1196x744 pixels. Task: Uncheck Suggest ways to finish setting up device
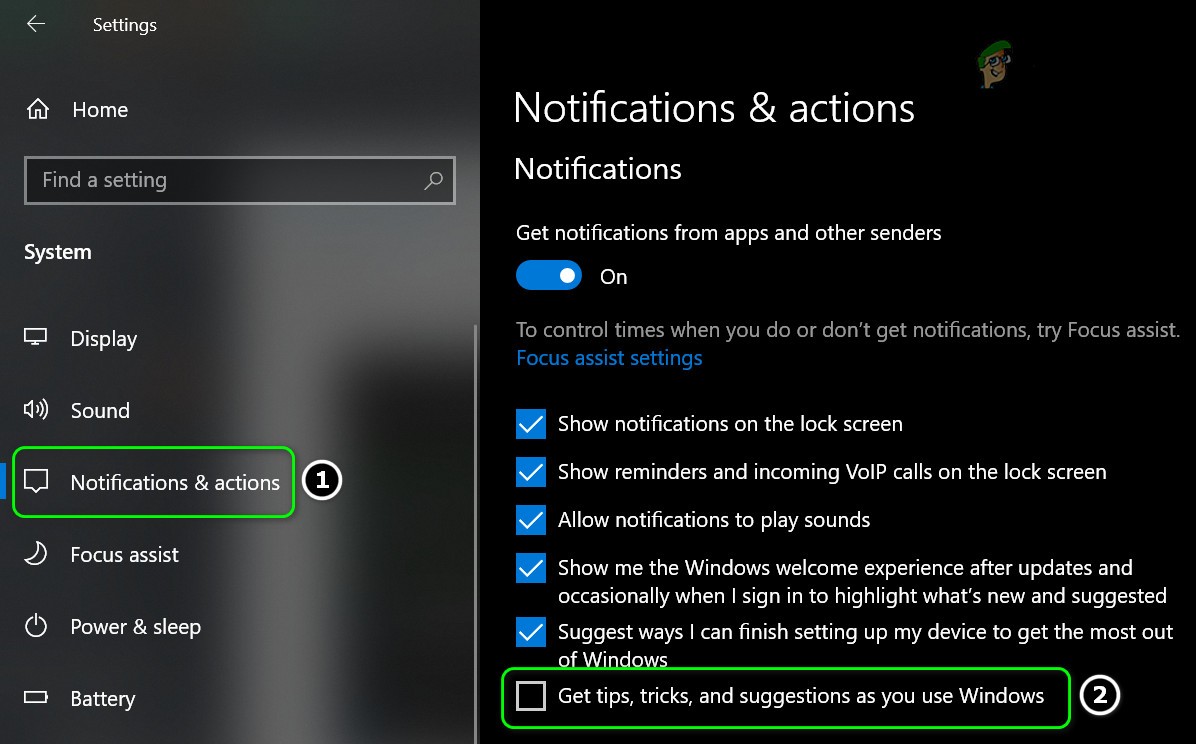[530, 632]
